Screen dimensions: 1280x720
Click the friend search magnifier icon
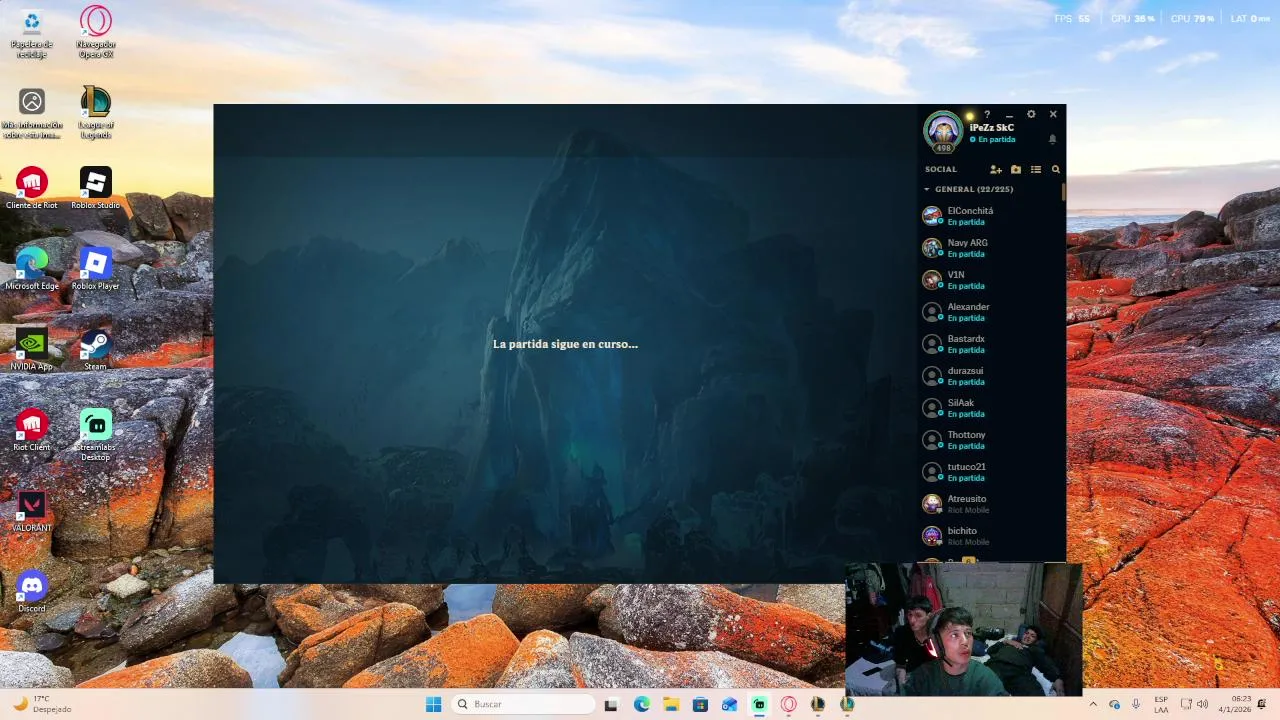pos(1056,170)
